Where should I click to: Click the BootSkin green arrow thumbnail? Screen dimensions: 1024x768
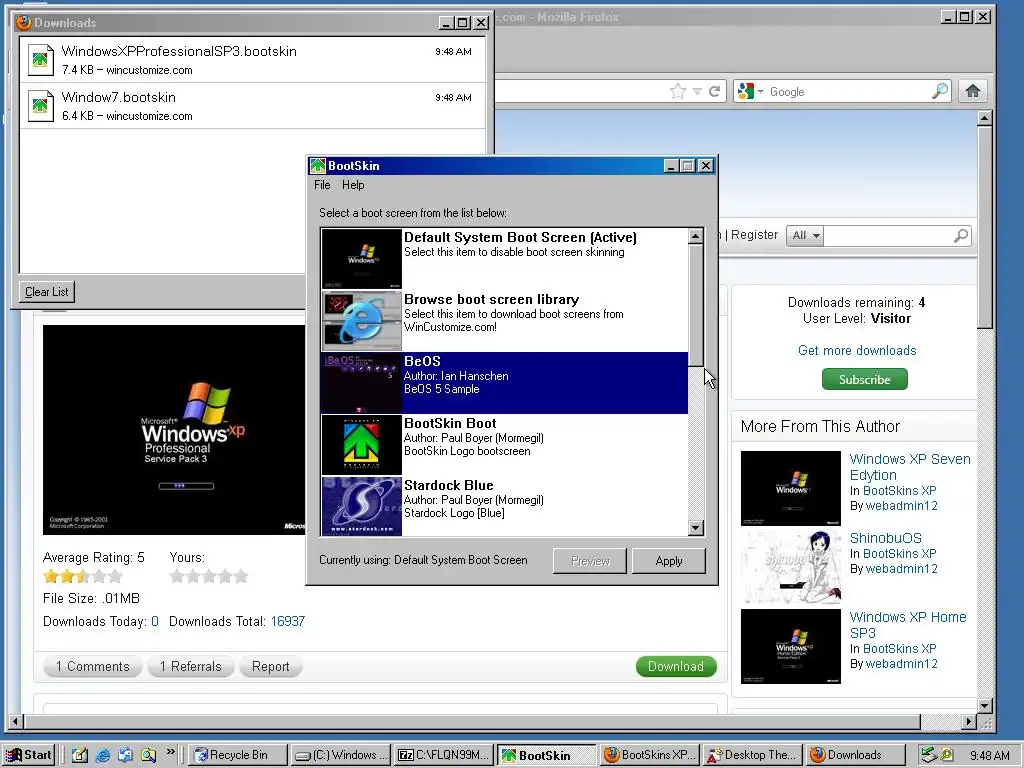[x=361, y=445]
